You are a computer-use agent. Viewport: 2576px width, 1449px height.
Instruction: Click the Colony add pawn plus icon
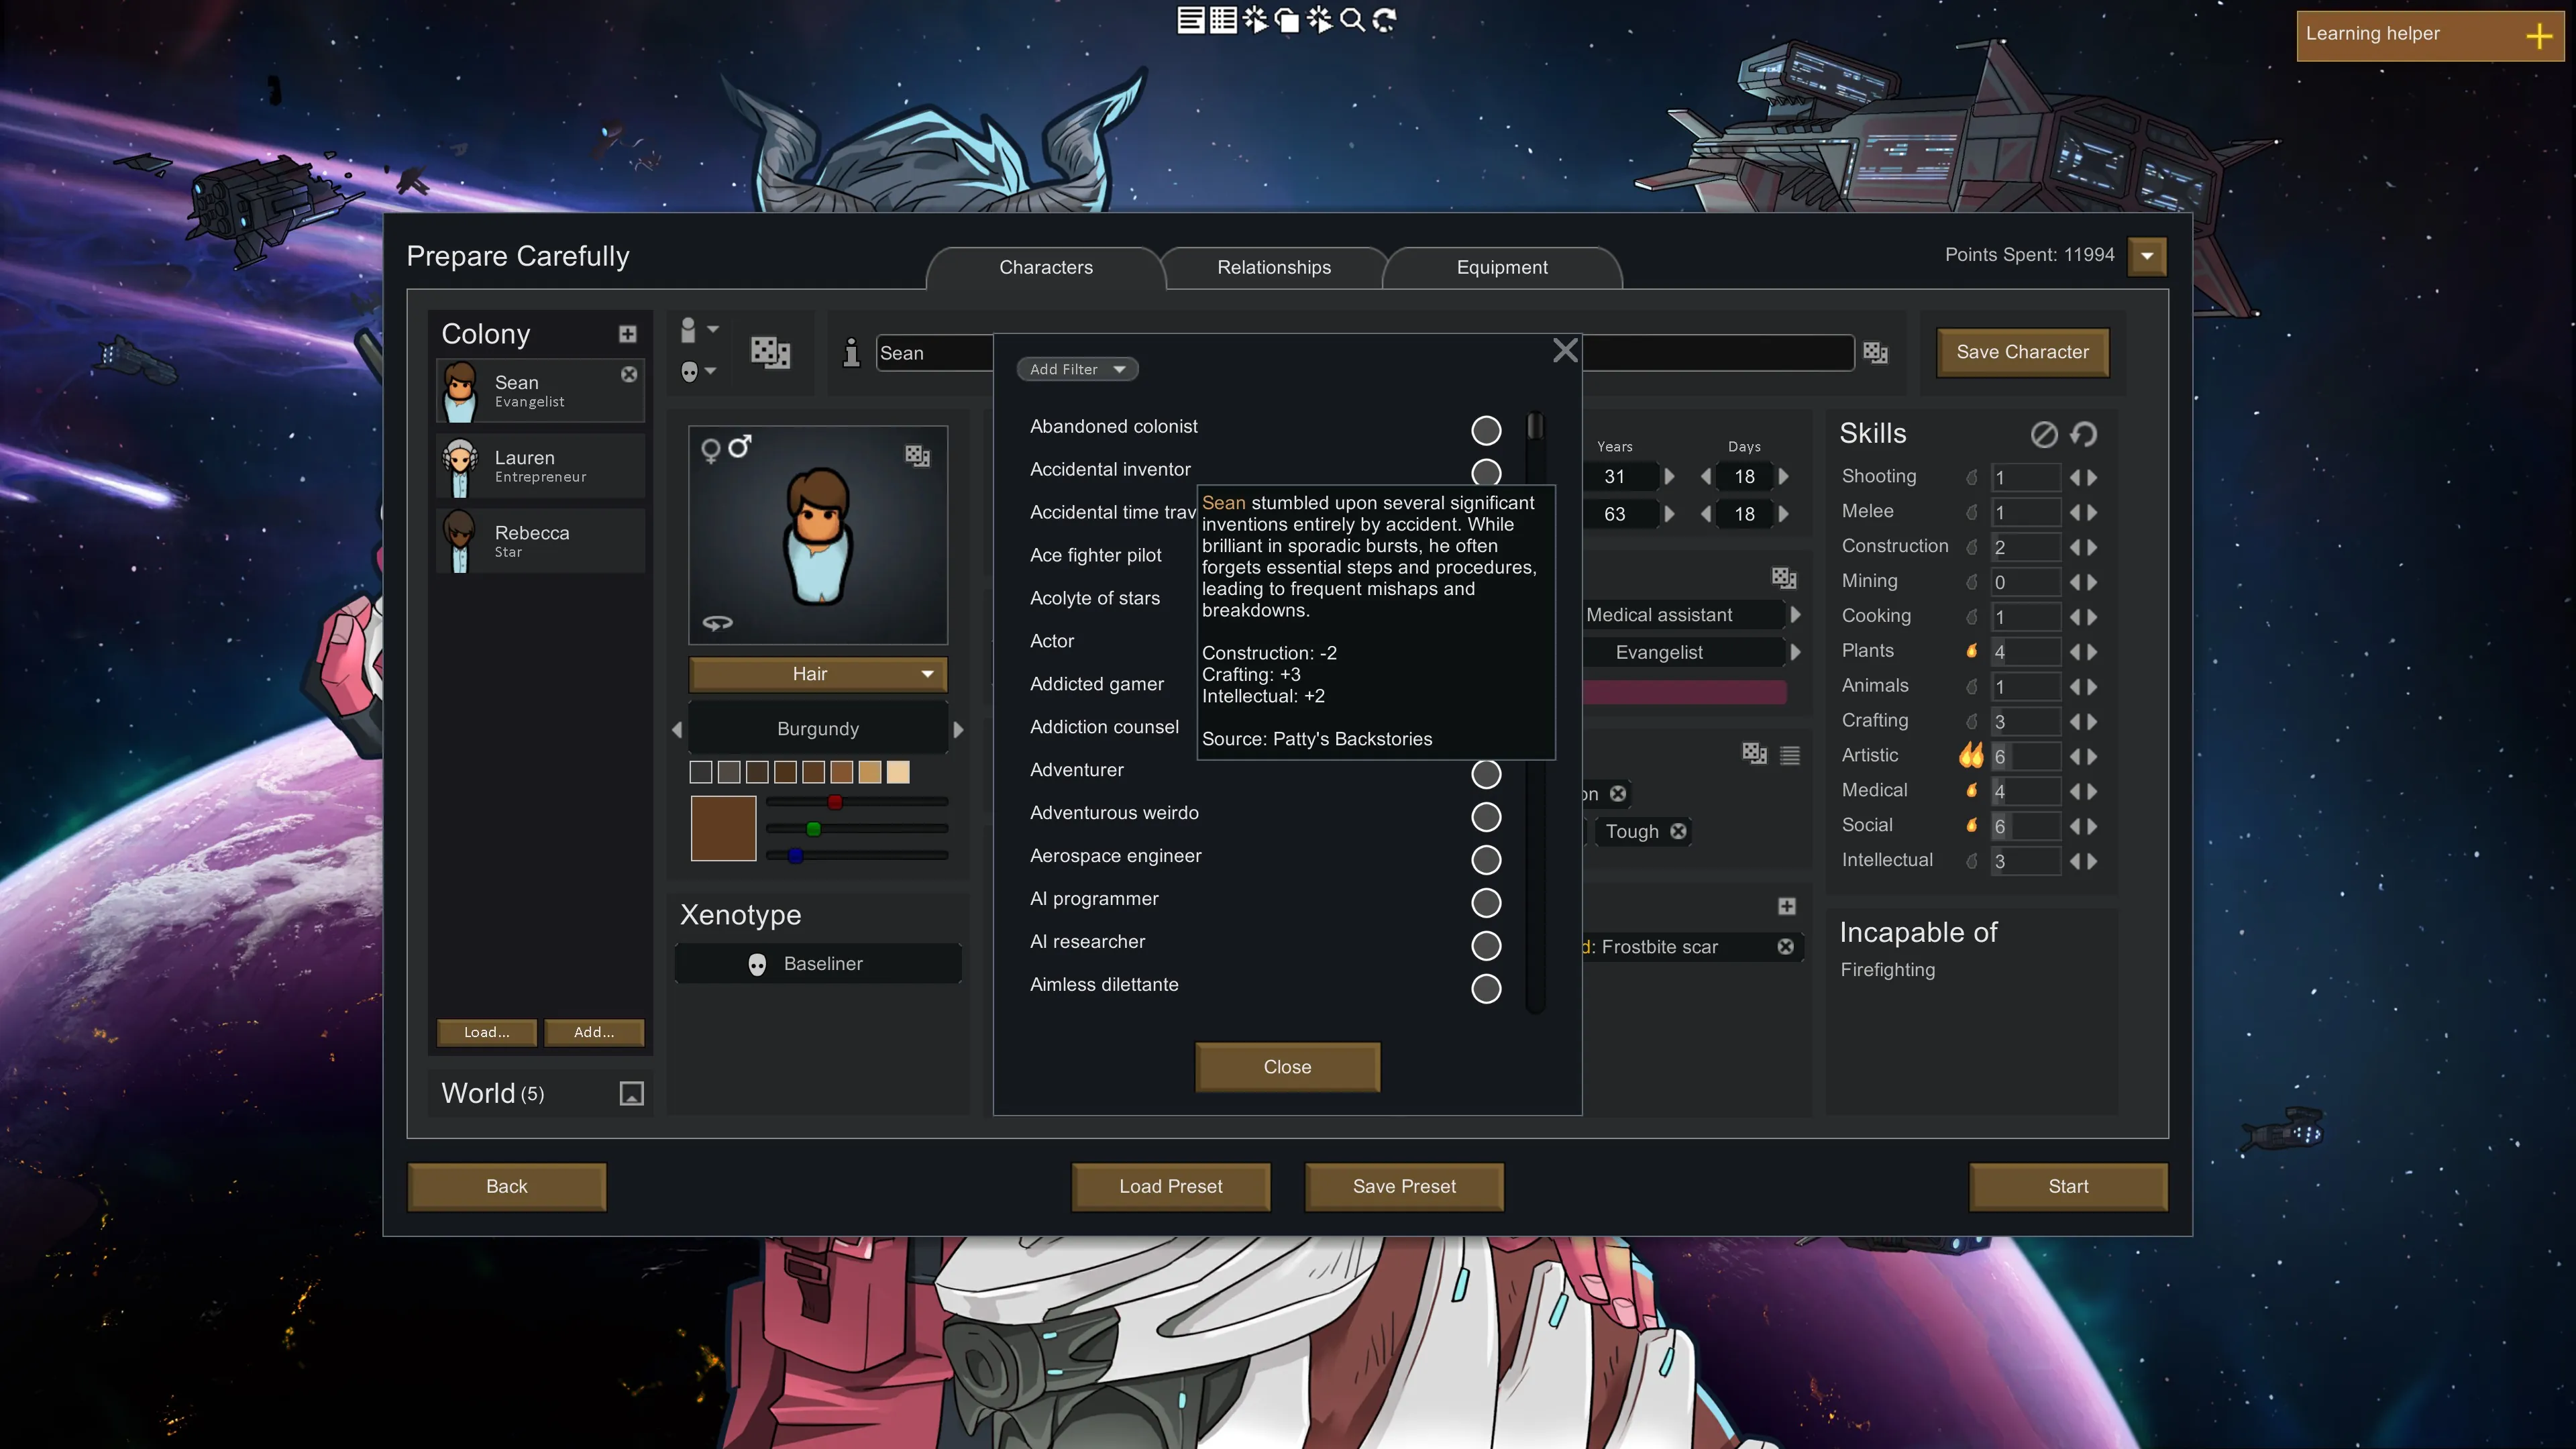[x=627, y=334]
